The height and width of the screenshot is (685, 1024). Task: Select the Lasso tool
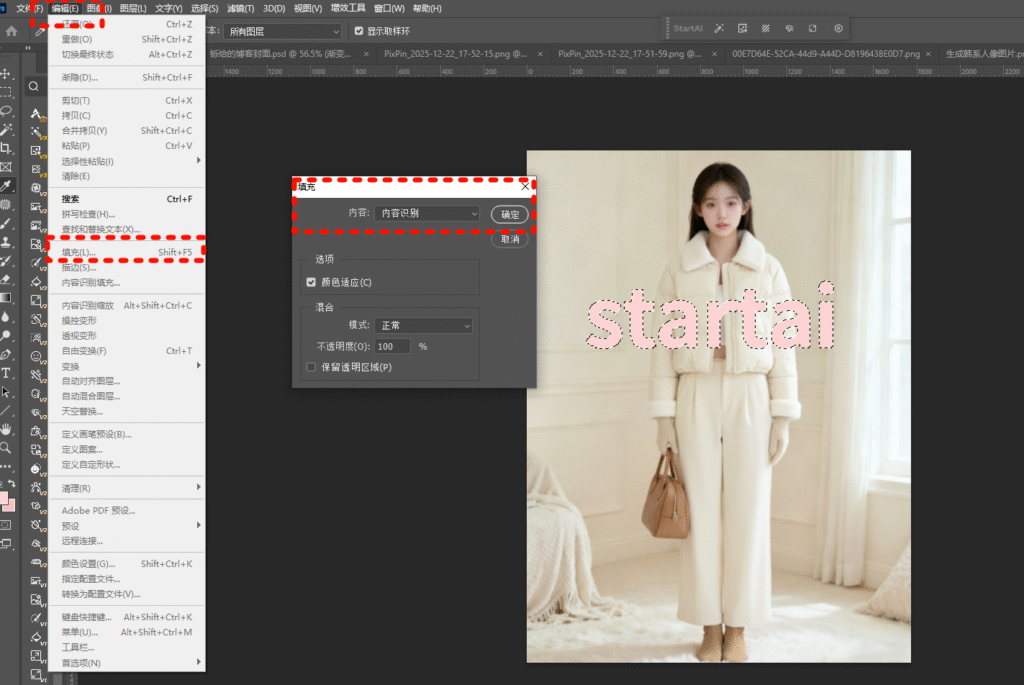coord(6,110)
